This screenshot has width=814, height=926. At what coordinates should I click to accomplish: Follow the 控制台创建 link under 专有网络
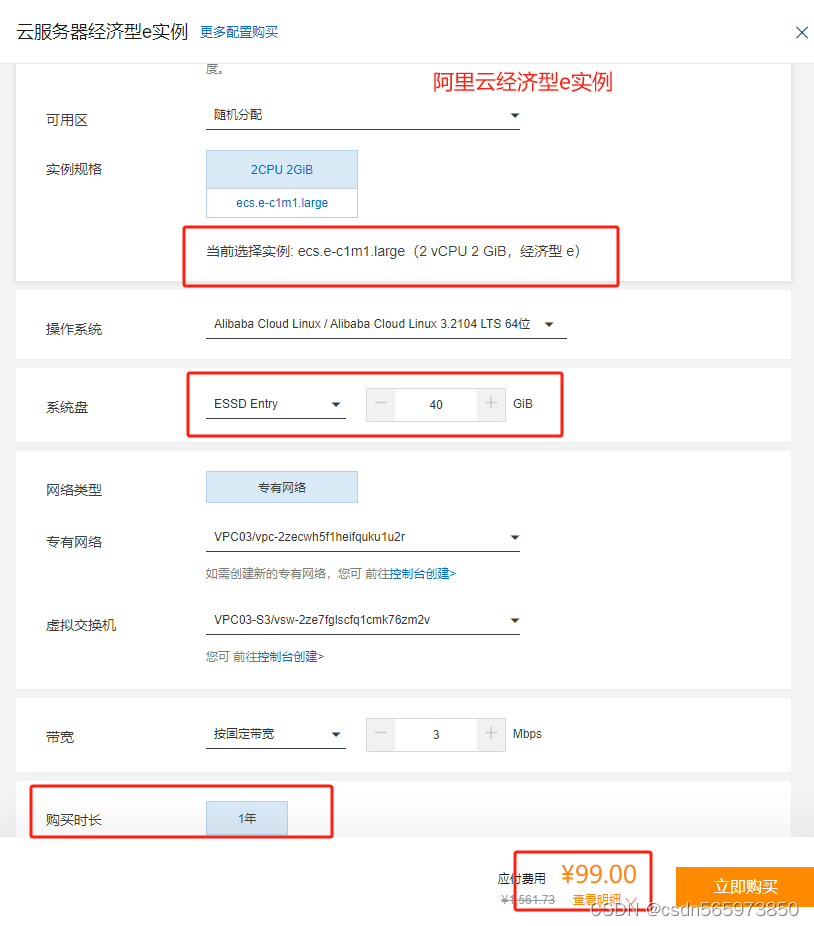422,573
